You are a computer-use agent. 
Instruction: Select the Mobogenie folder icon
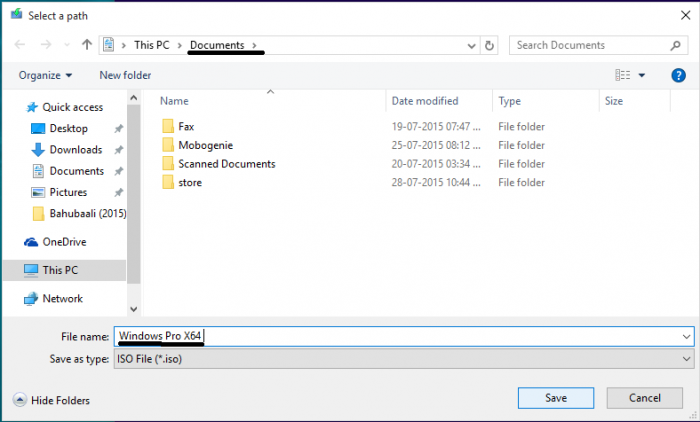(x=167, y=145)
